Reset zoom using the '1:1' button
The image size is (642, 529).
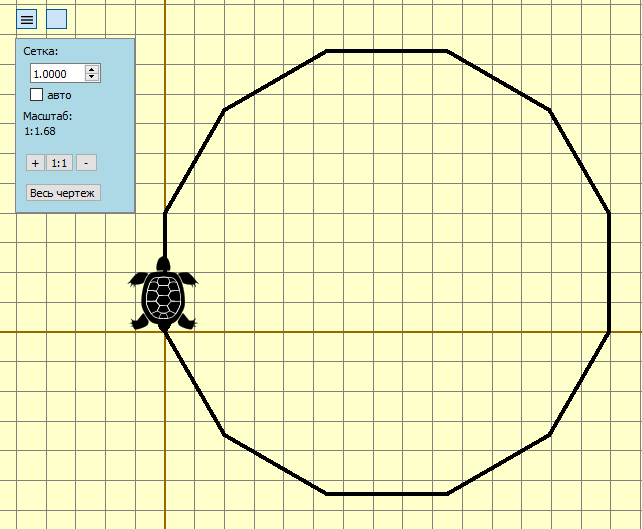(x=59, y=163)
